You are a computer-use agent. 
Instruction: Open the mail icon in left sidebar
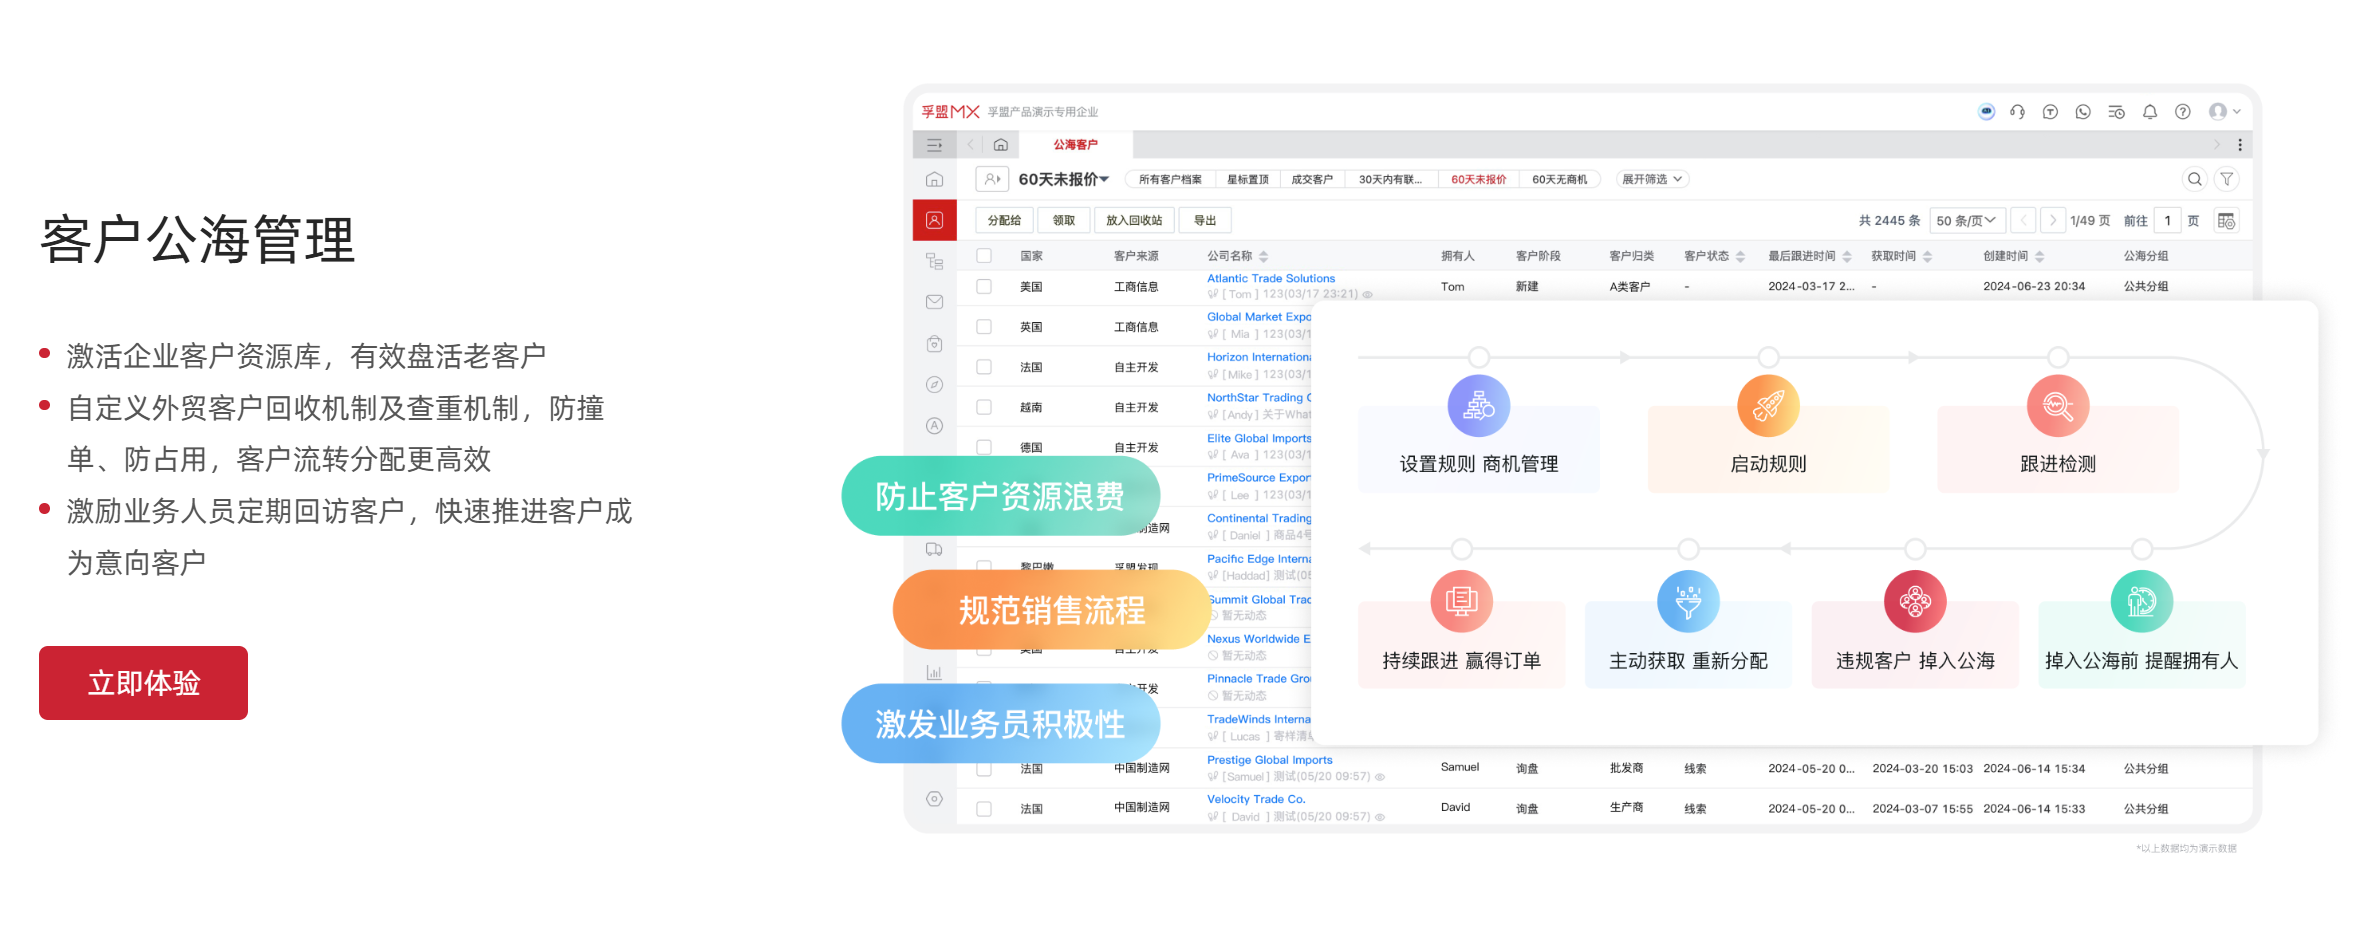[x=934, y=302]
